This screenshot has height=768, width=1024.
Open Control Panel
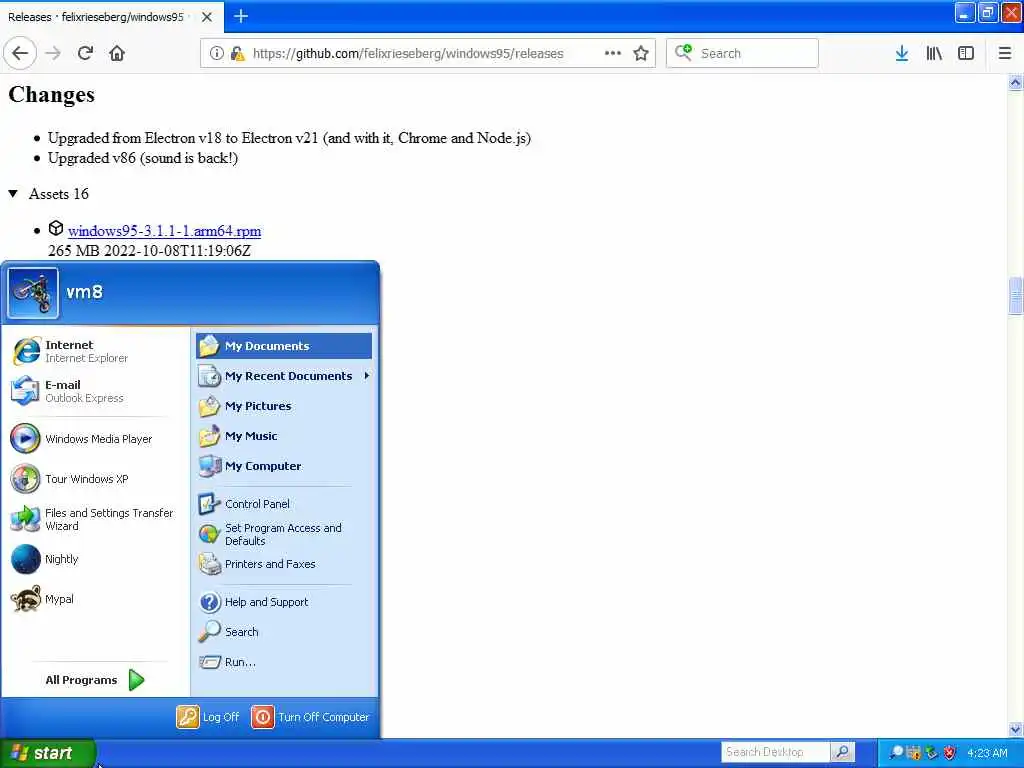pos(284,504)
